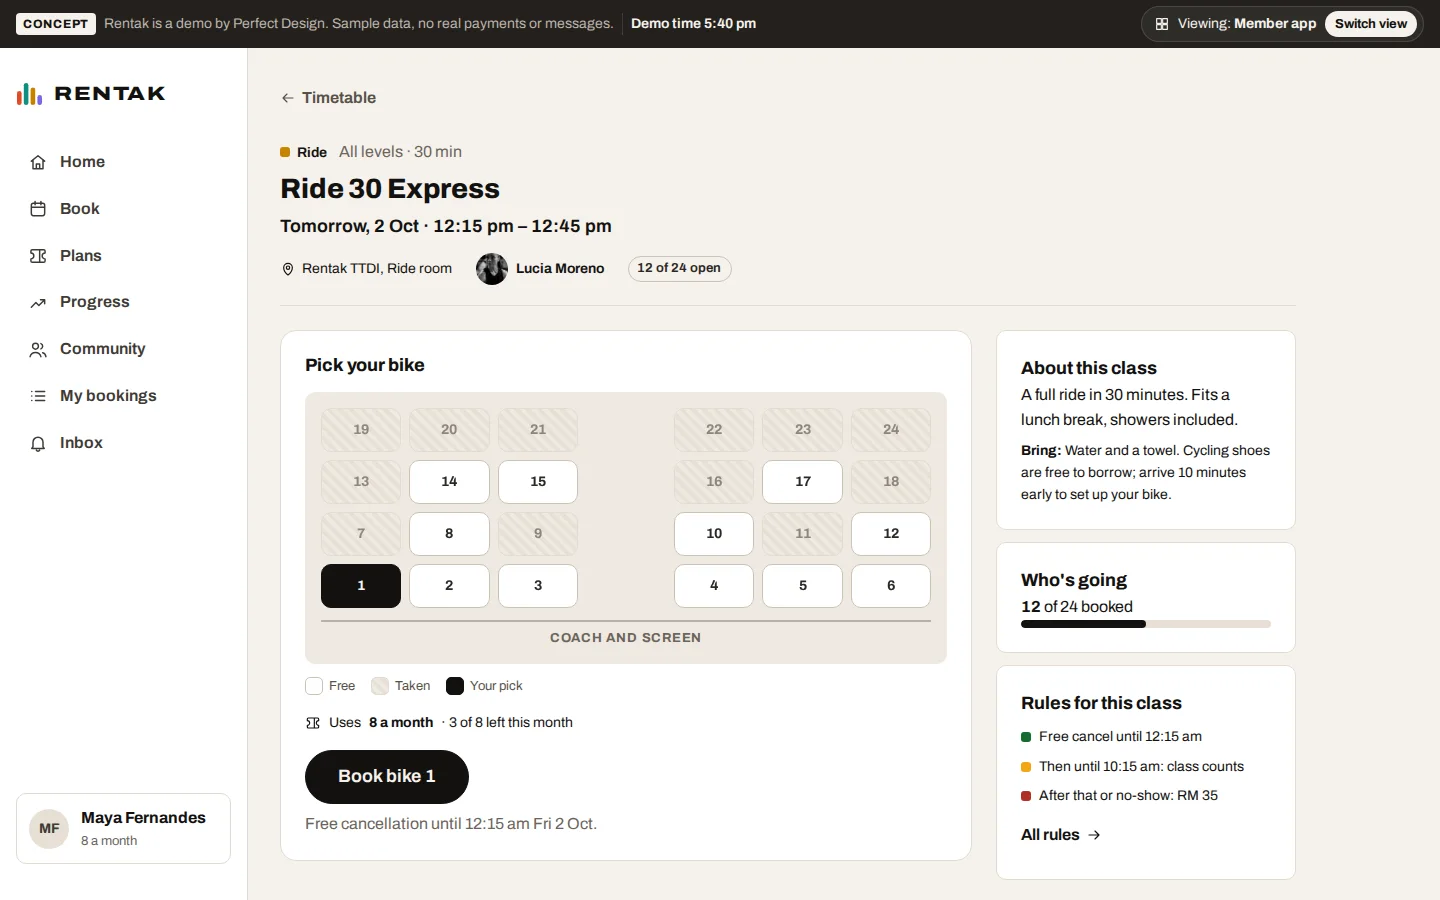Click the arrow icon beside All rules
This screenshot has width=1440, height=900.
(x=1094, y=835)
